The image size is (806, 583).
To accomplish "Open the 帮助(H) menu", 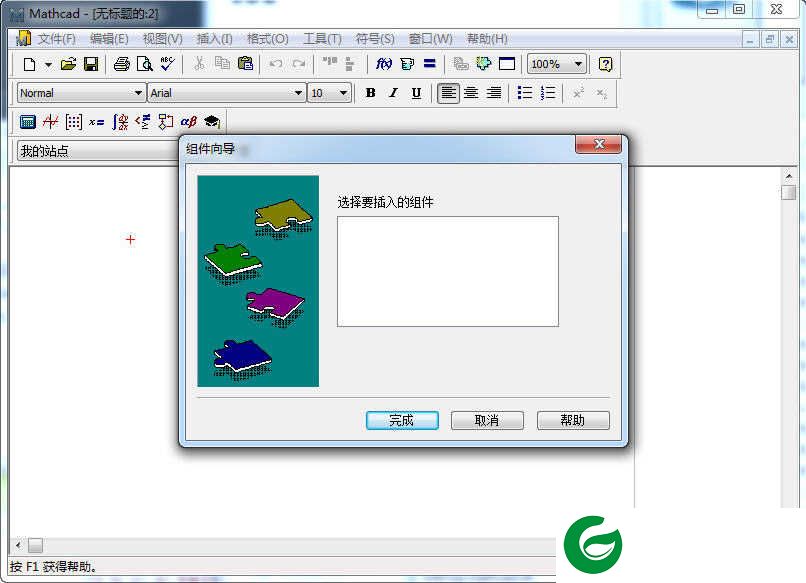I will click(x=487, y=39).
